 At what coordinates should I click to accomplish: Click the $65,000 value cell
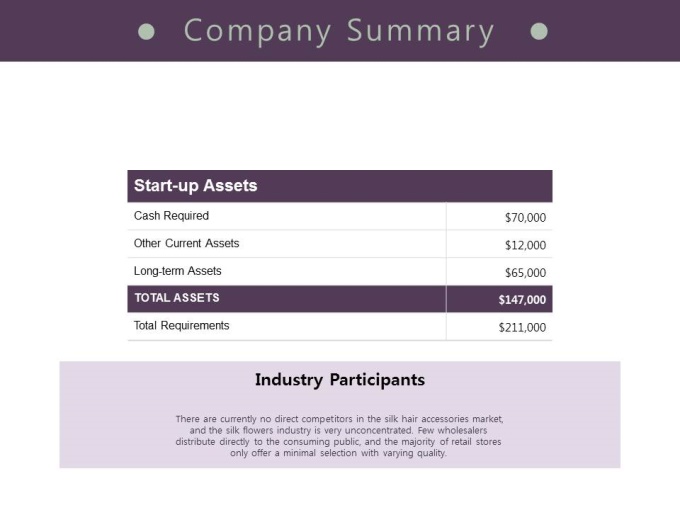click(499, 272)
